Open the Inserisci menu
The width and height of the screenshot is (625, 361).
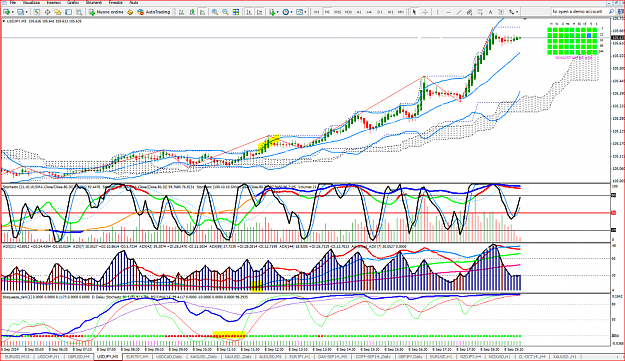click(54, 2)
